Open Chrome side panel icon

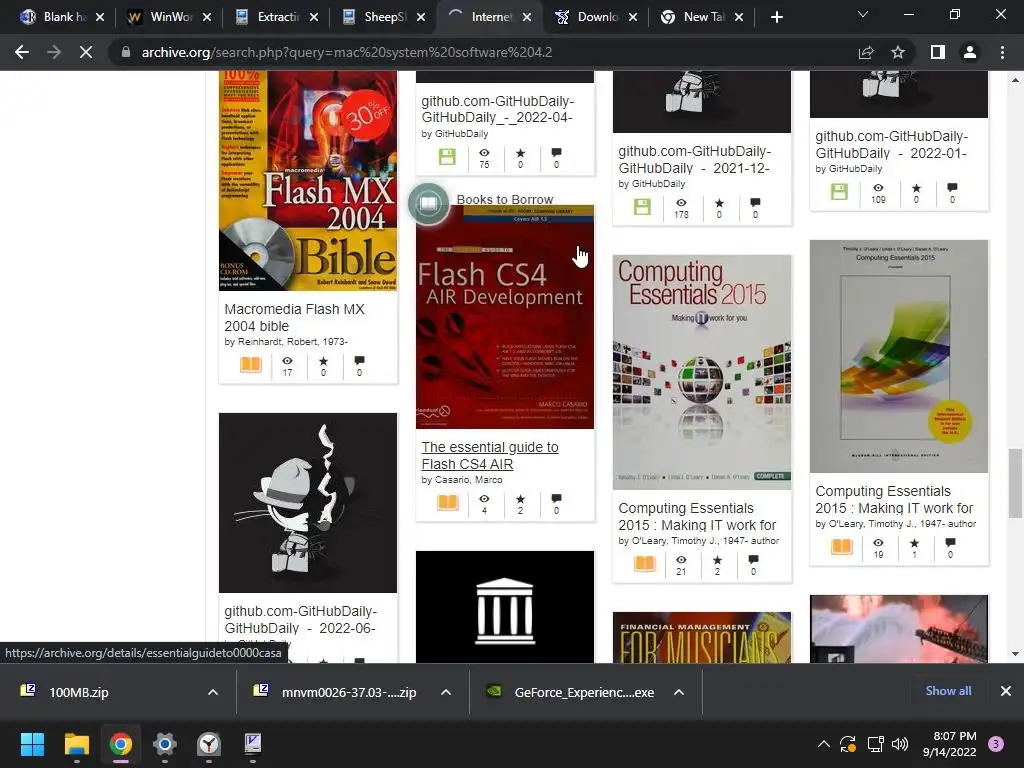pyautogui.click(x=938, y=52)
